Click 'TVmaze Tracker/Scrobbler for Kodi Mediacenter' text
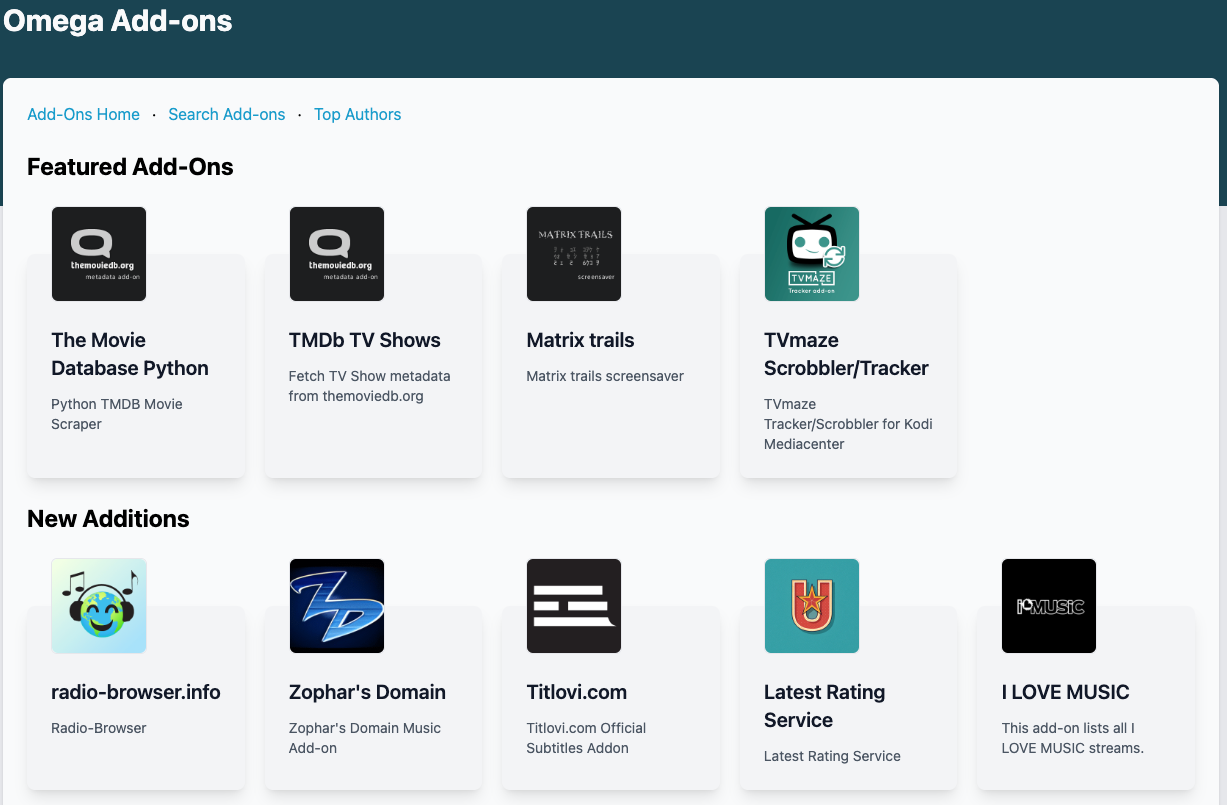The height and width of the screenshot is (805, 1227). click(x=848, y=424)
